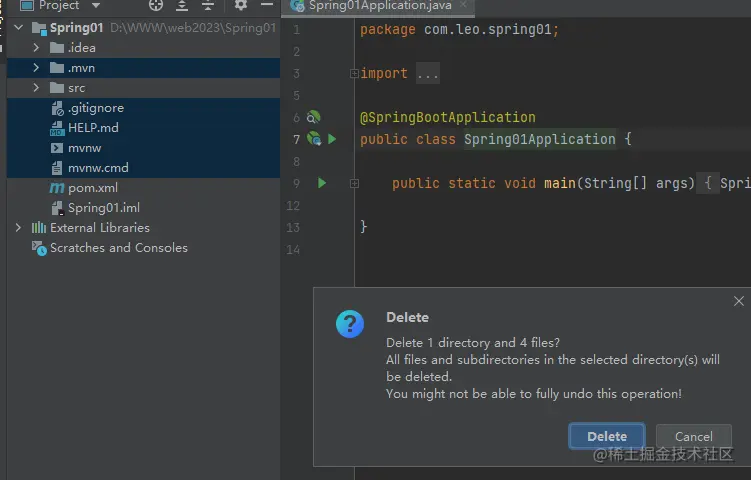Cancel the Delete dialog
The width and height of the screenshot is (751, 480).
(694, 436)
